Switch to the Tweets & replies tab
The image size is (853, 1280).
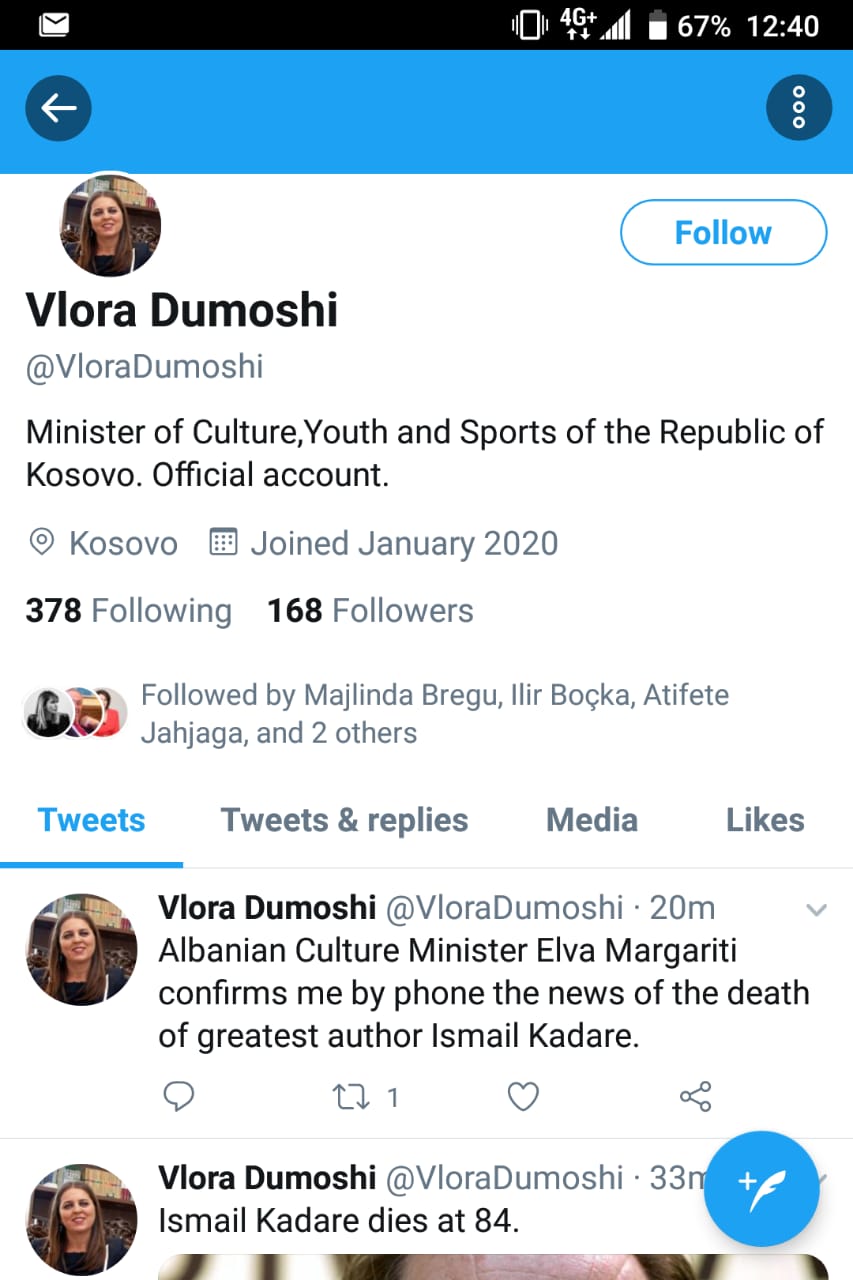(x=344, y=820)
